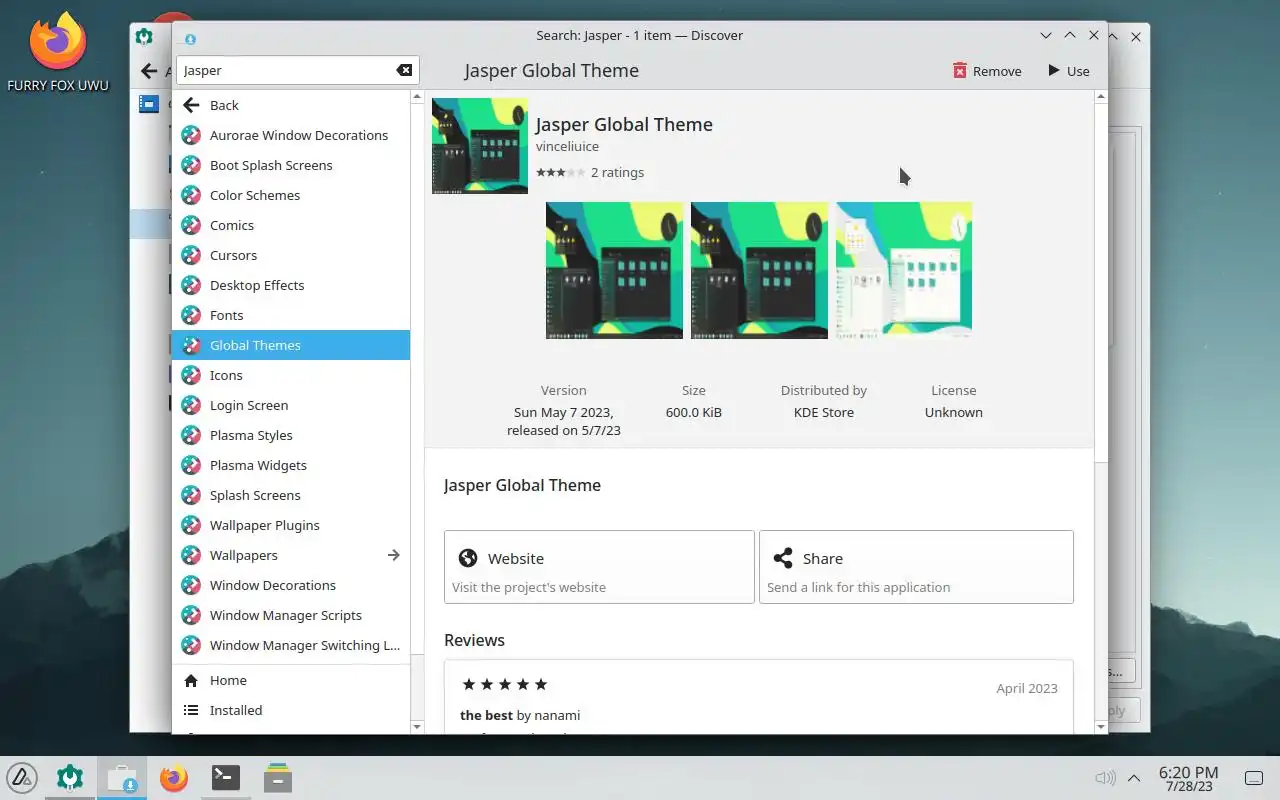The image size is (1280, 800).
Task: Expand the Wallpapers subcategory arrow
Action: [394, 555]
